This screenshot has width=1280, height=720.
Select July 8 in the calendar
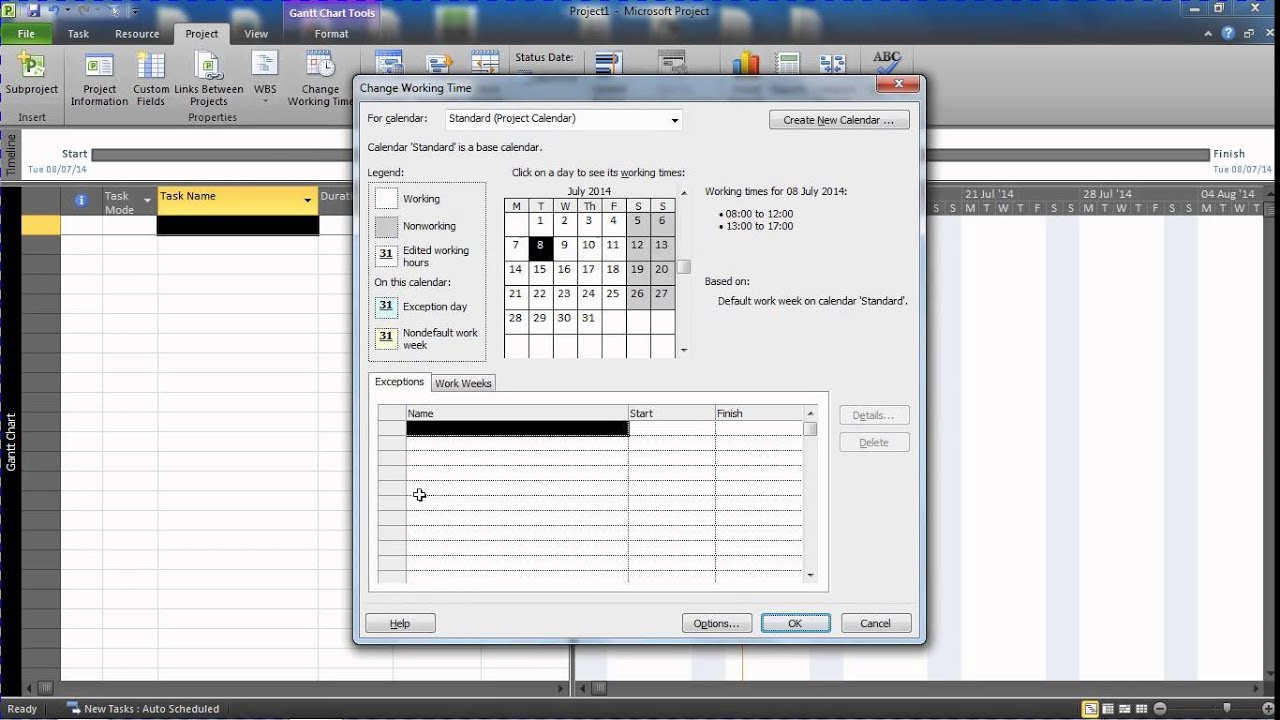coord(540,246)
